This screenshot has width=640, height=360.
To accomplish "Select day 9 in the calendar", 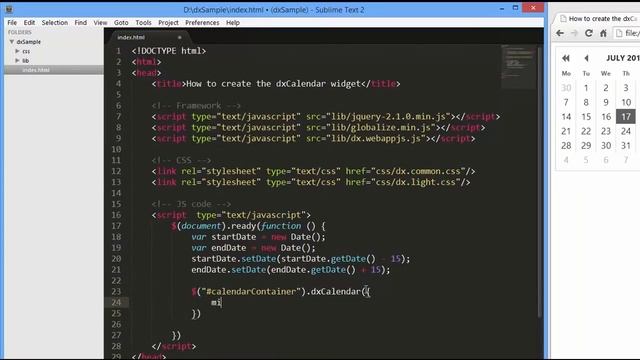I will coord(606,102).
